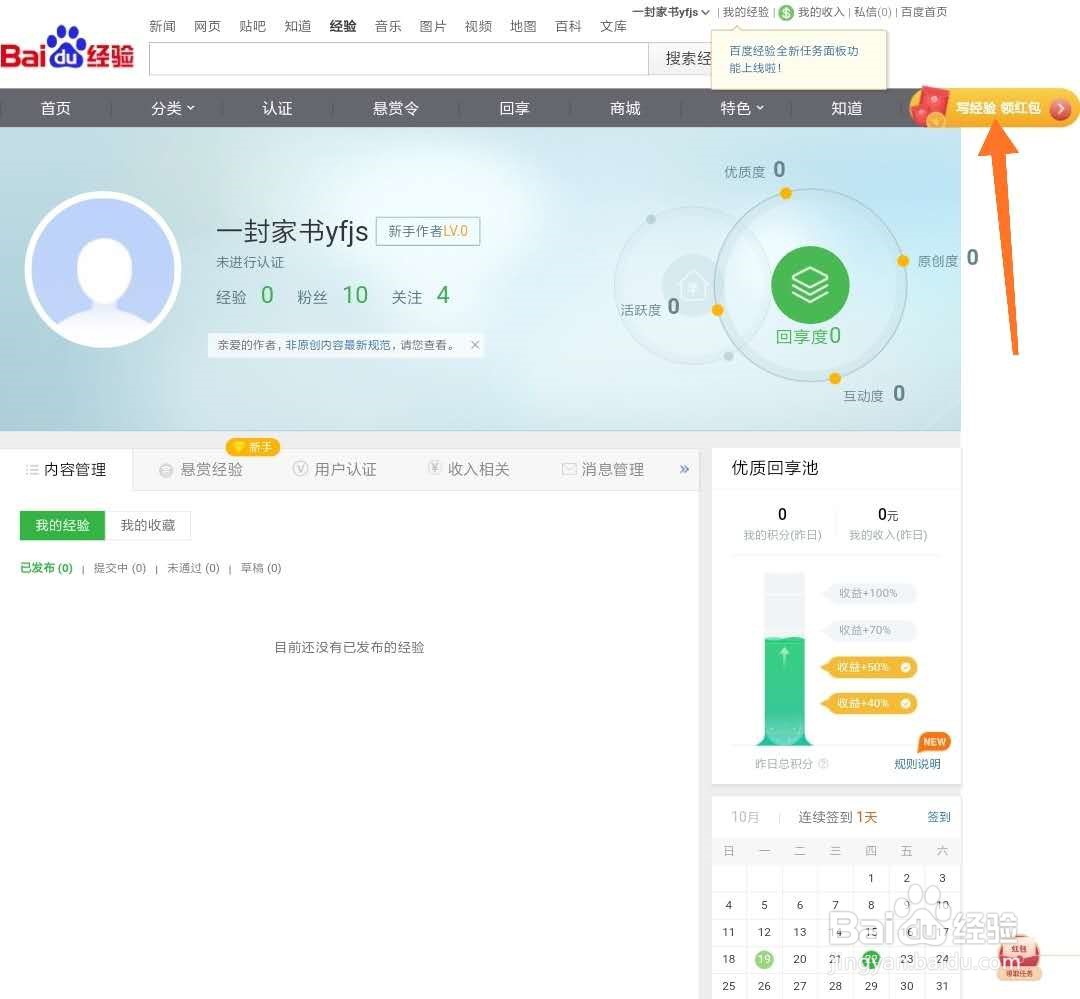This screenshot has width=1080, height=999.
Task: Open 网页 in top links
Action: [x=207, y=26]
